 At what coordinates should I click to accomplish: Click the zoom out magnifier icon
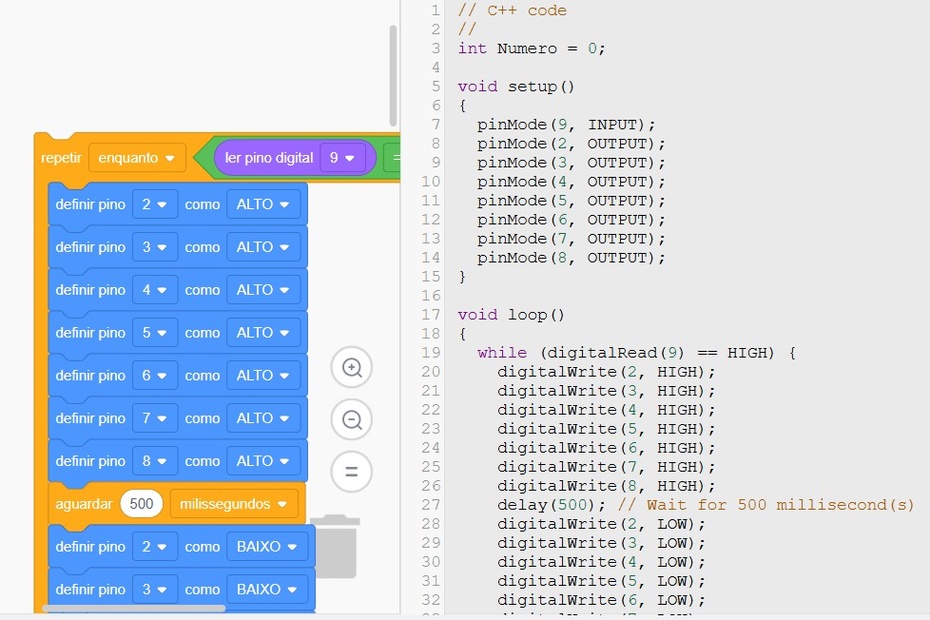[352, 420]
